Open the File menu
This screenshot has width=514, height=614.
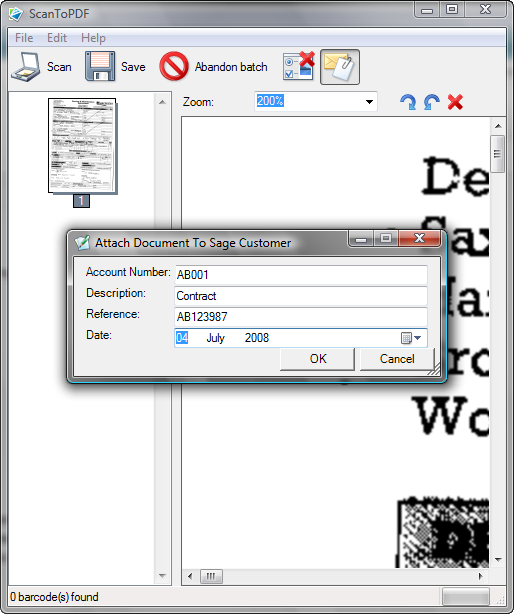pyautogui.click(x=24, y=38)
